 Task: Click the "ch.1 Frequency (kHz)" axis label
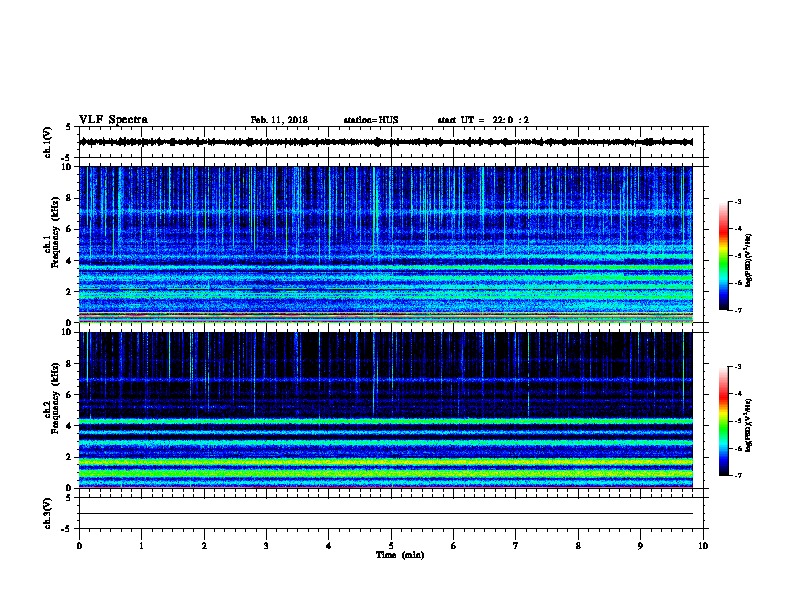(x=52, y=233)
